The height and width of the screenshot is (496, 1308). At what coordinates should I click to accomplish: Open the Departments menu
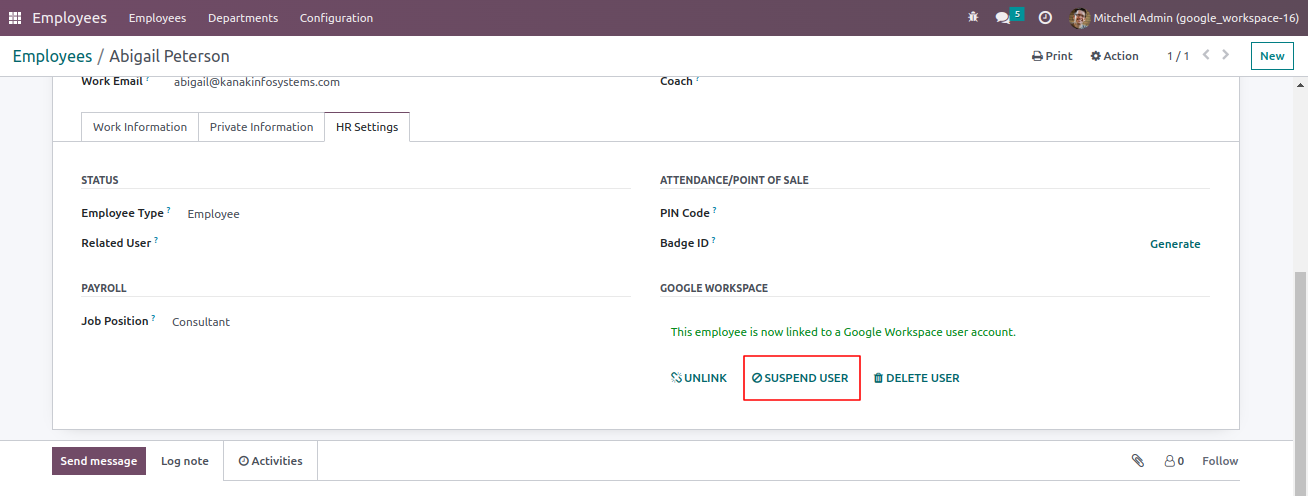click(243, 18)
